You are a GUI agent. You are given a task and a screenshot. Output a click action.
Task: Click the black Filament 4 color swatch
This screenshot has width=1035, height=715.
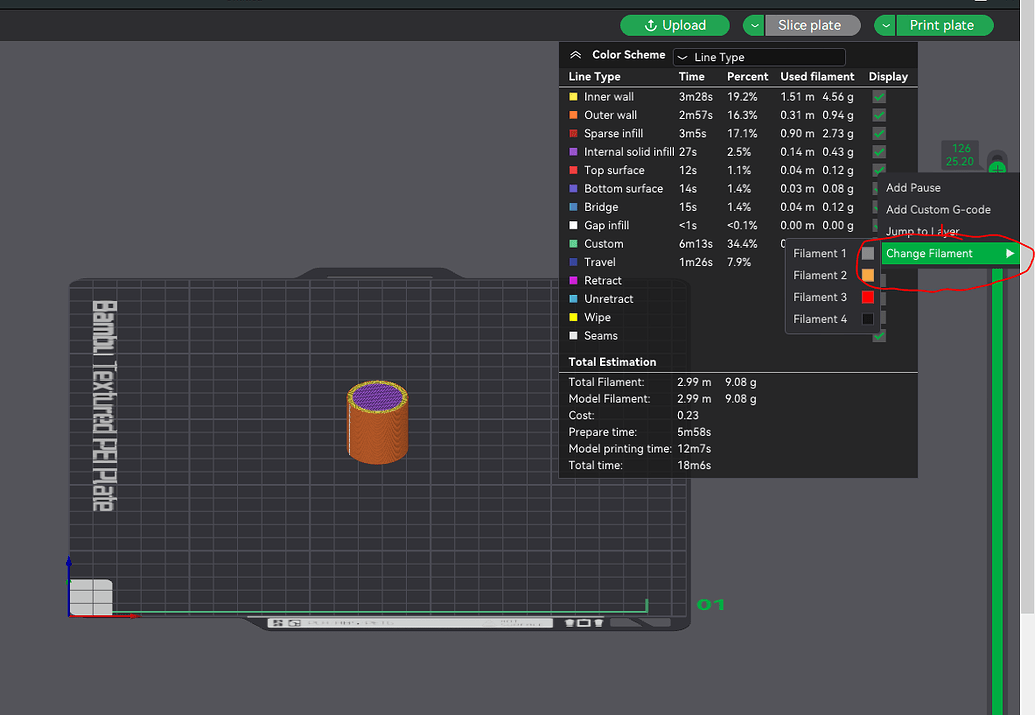[x=867, y=319]
